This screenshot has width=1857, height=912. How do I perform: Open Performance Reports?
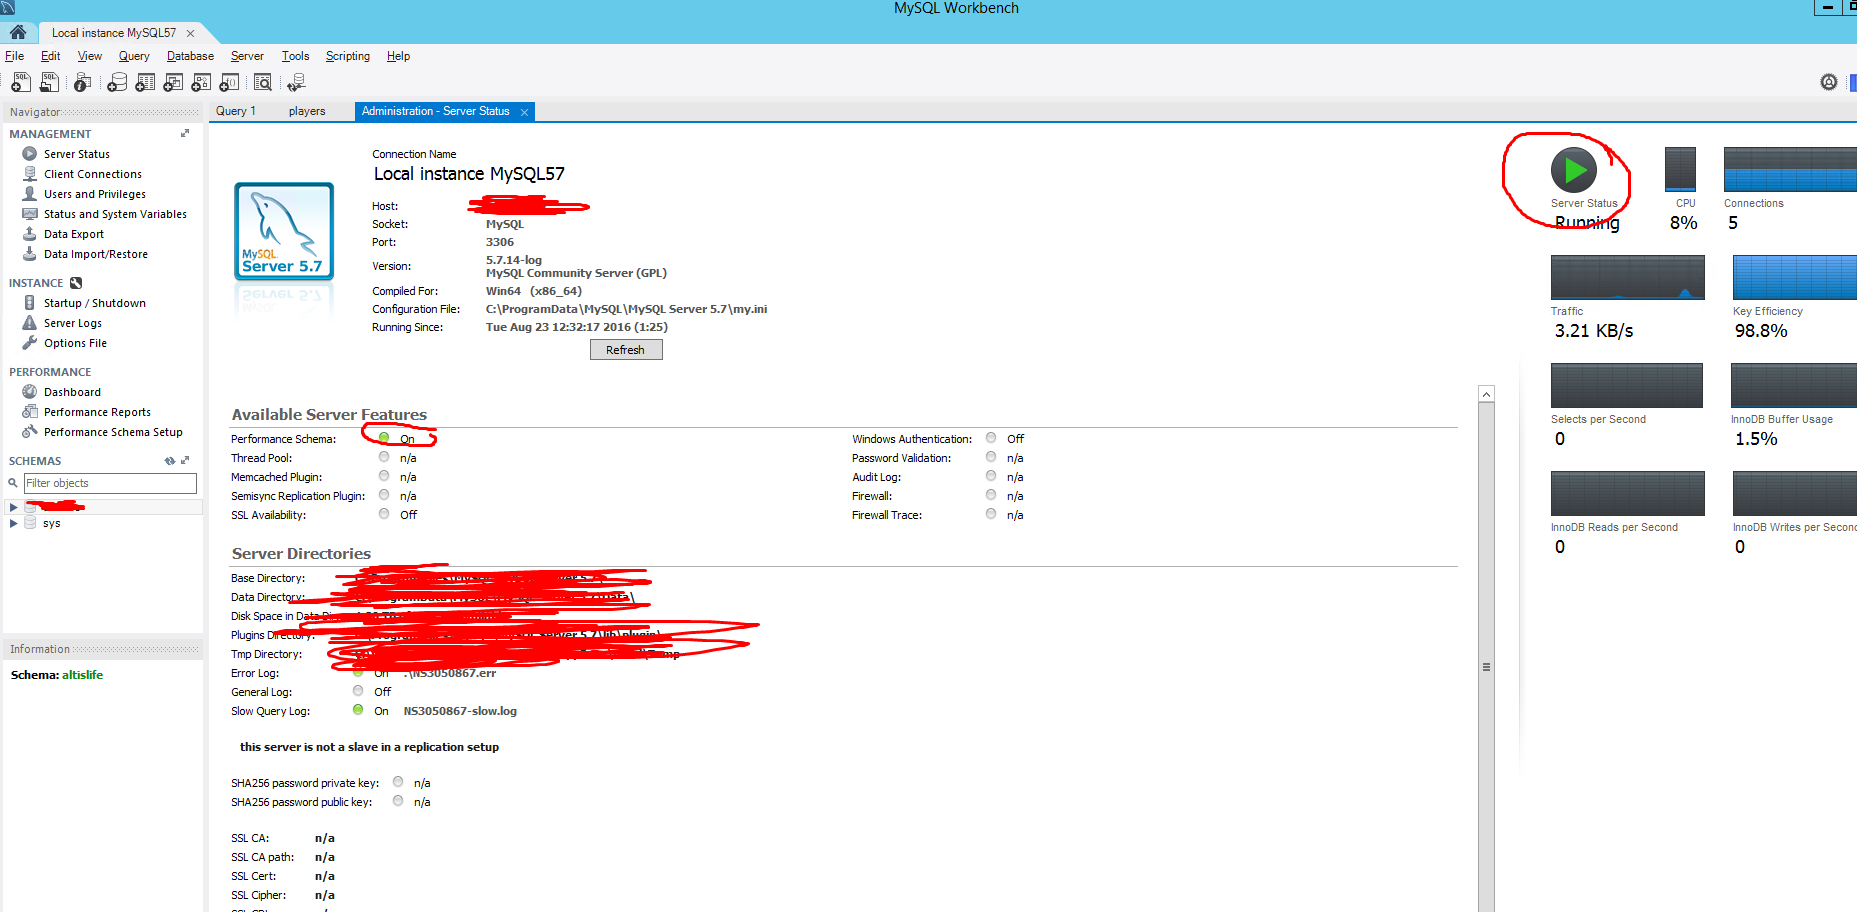(97, 412)
